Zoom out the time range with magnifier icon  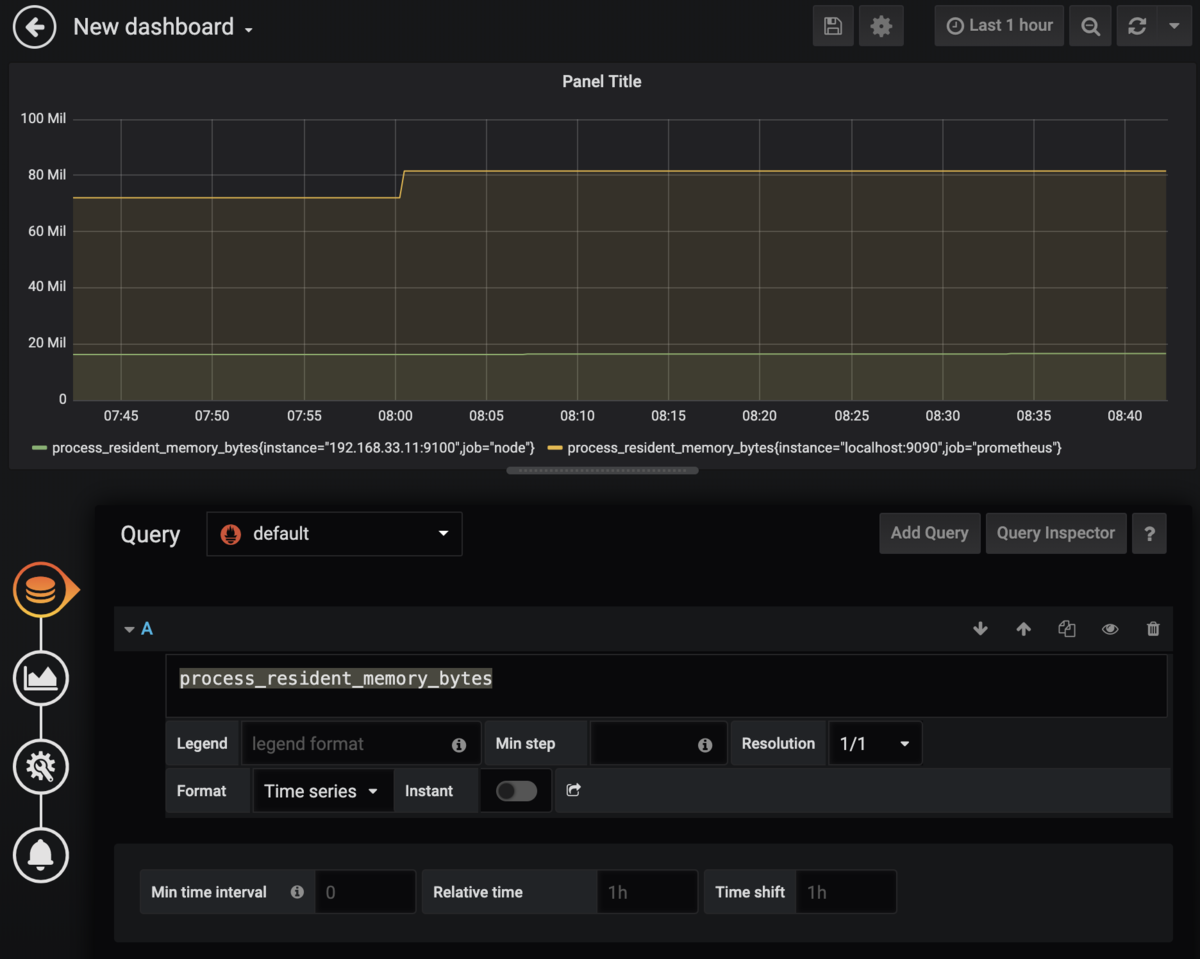coord(1090,26)
